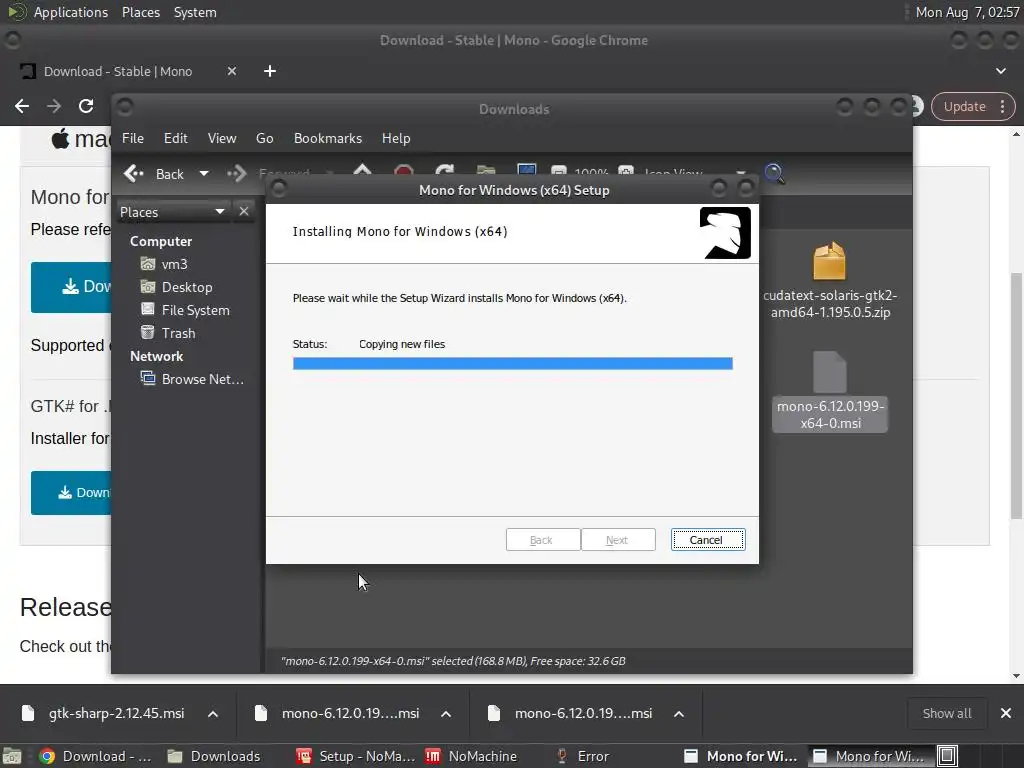Cancel the Mono for Windows setup
This screenshot has width=1024, height=768.
(708, 539)
